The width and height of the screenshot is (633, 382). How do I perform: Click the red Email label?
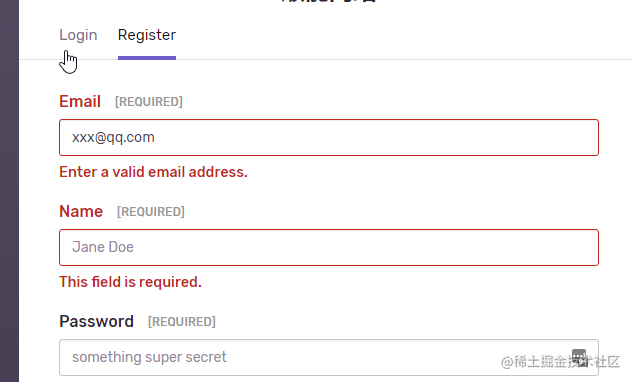(80, 101)
